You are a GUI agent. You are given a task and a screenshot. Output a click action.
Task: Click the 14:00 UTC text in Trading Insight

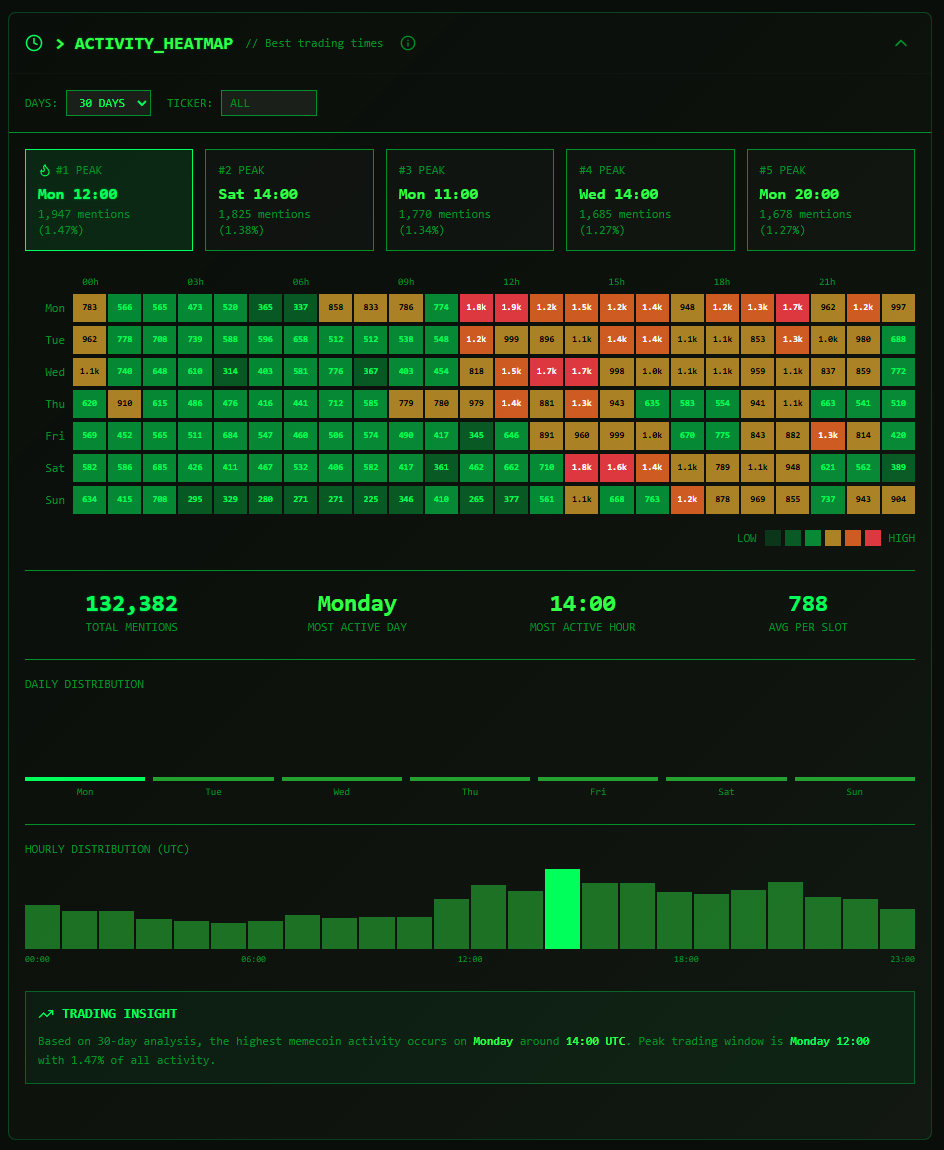click(x=596, y=1041)
